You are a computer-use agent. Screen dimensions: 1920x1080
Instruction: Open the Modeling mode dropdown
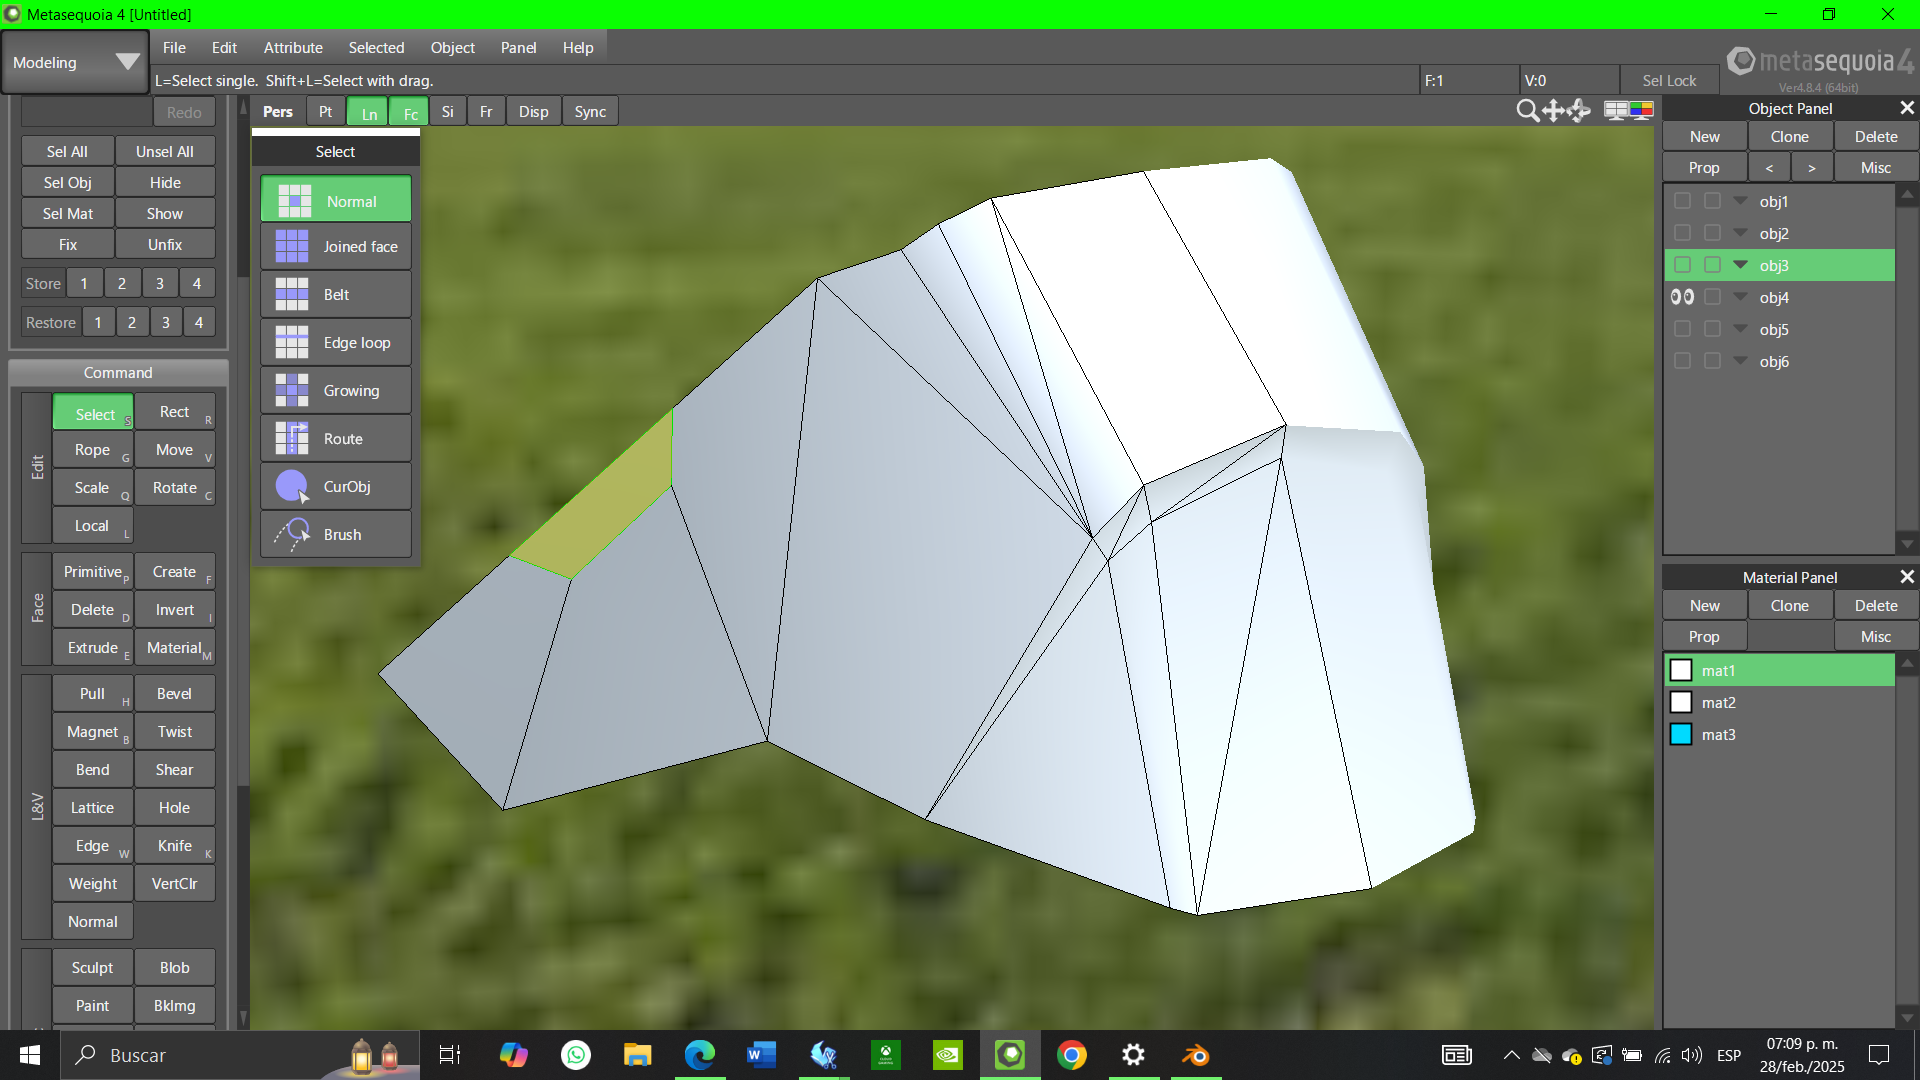[x=75, y=62]
